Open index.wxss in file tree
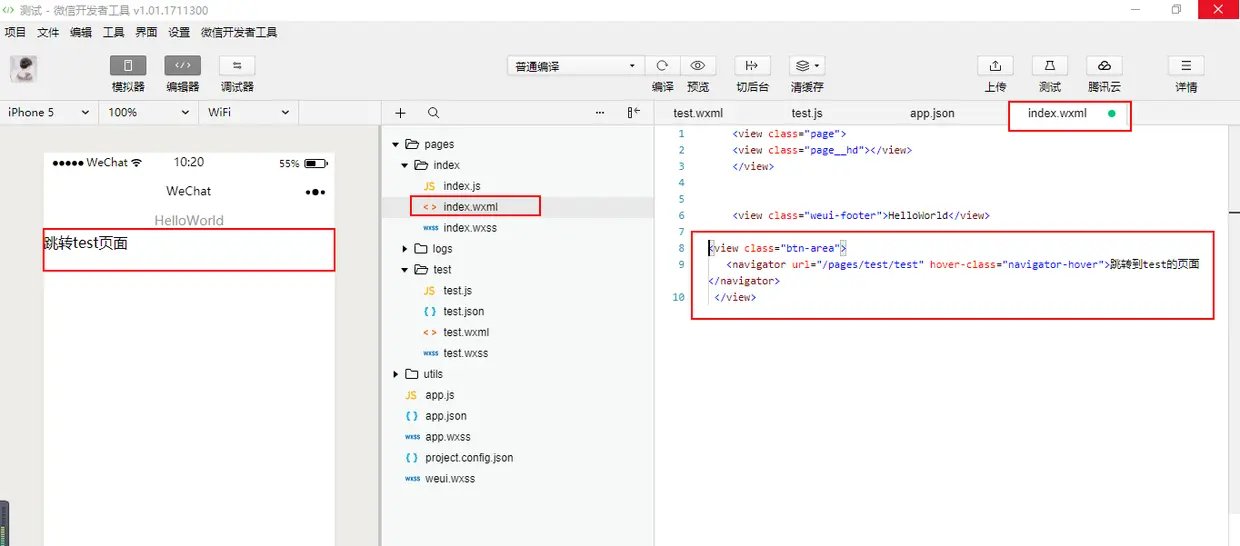This screenshot has width=1240, height=546. [470, 228]
